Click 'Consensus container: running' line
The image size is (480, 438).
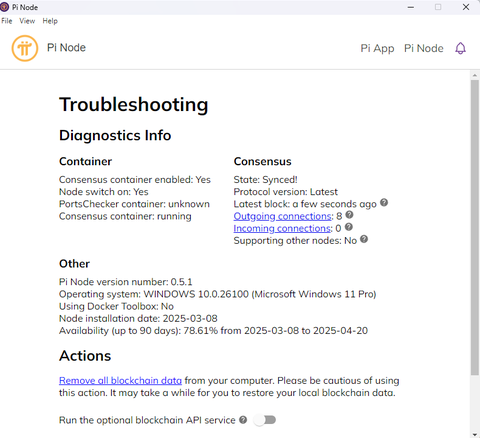[x=125, y=216]
